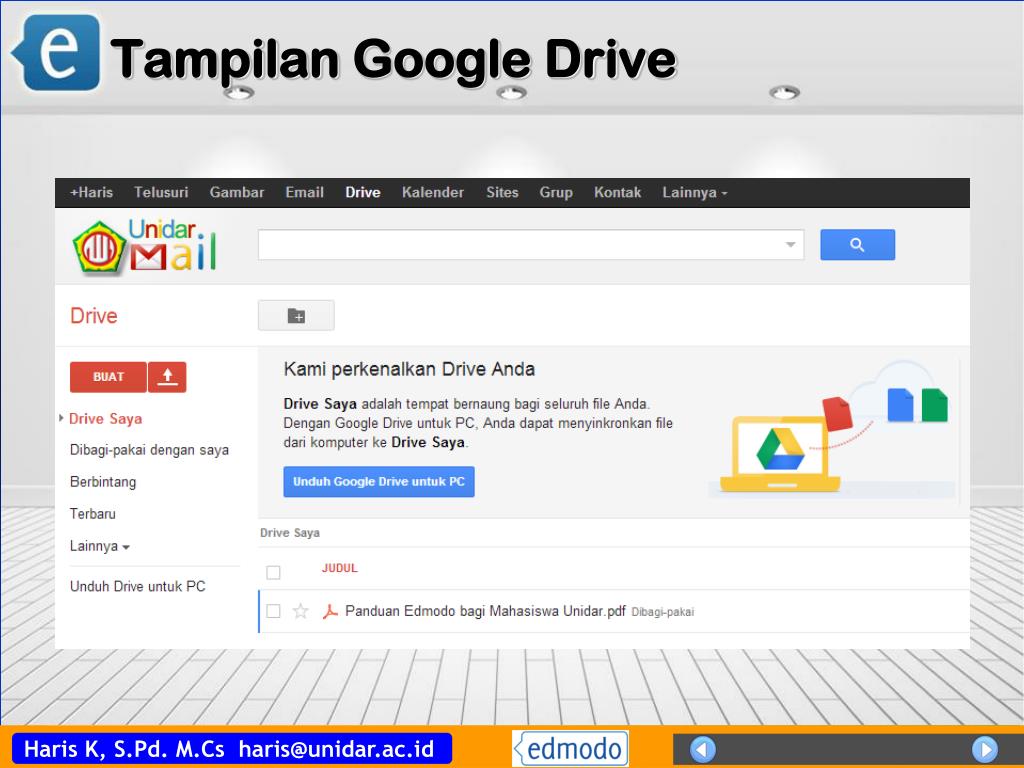Screen dimensions: 1024x768
Task: Click the blue magnifier search button
Action: 857,245
